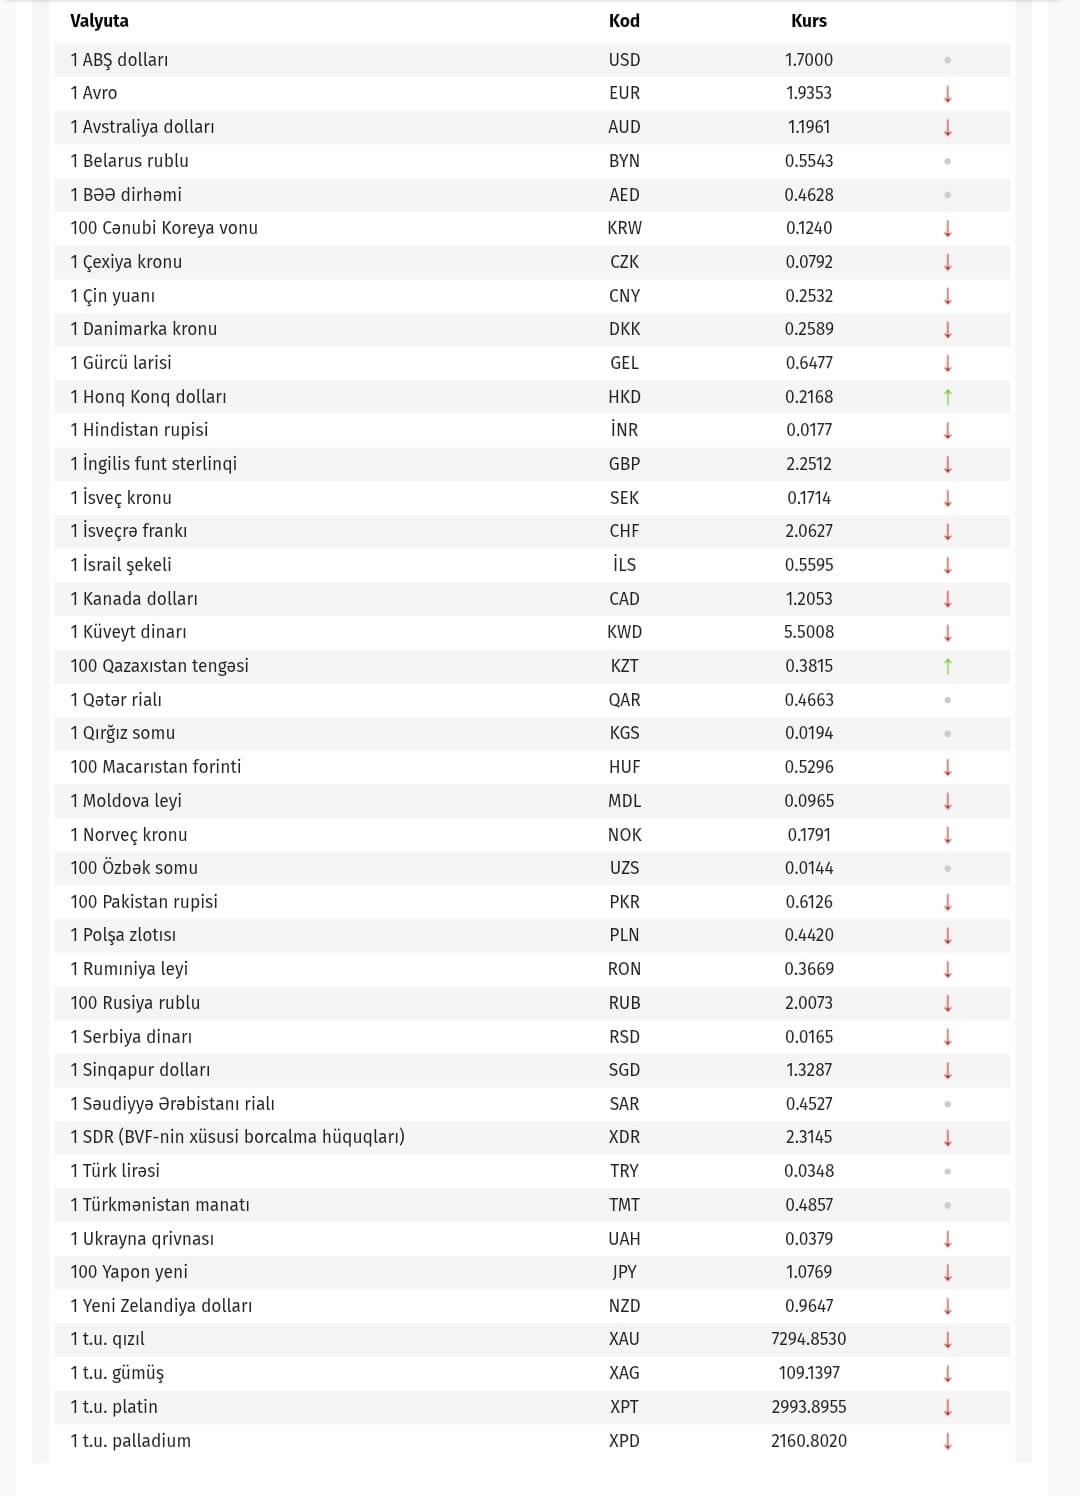
Task: Click the red down arrow for XPD
Action: click(948, 1441)
